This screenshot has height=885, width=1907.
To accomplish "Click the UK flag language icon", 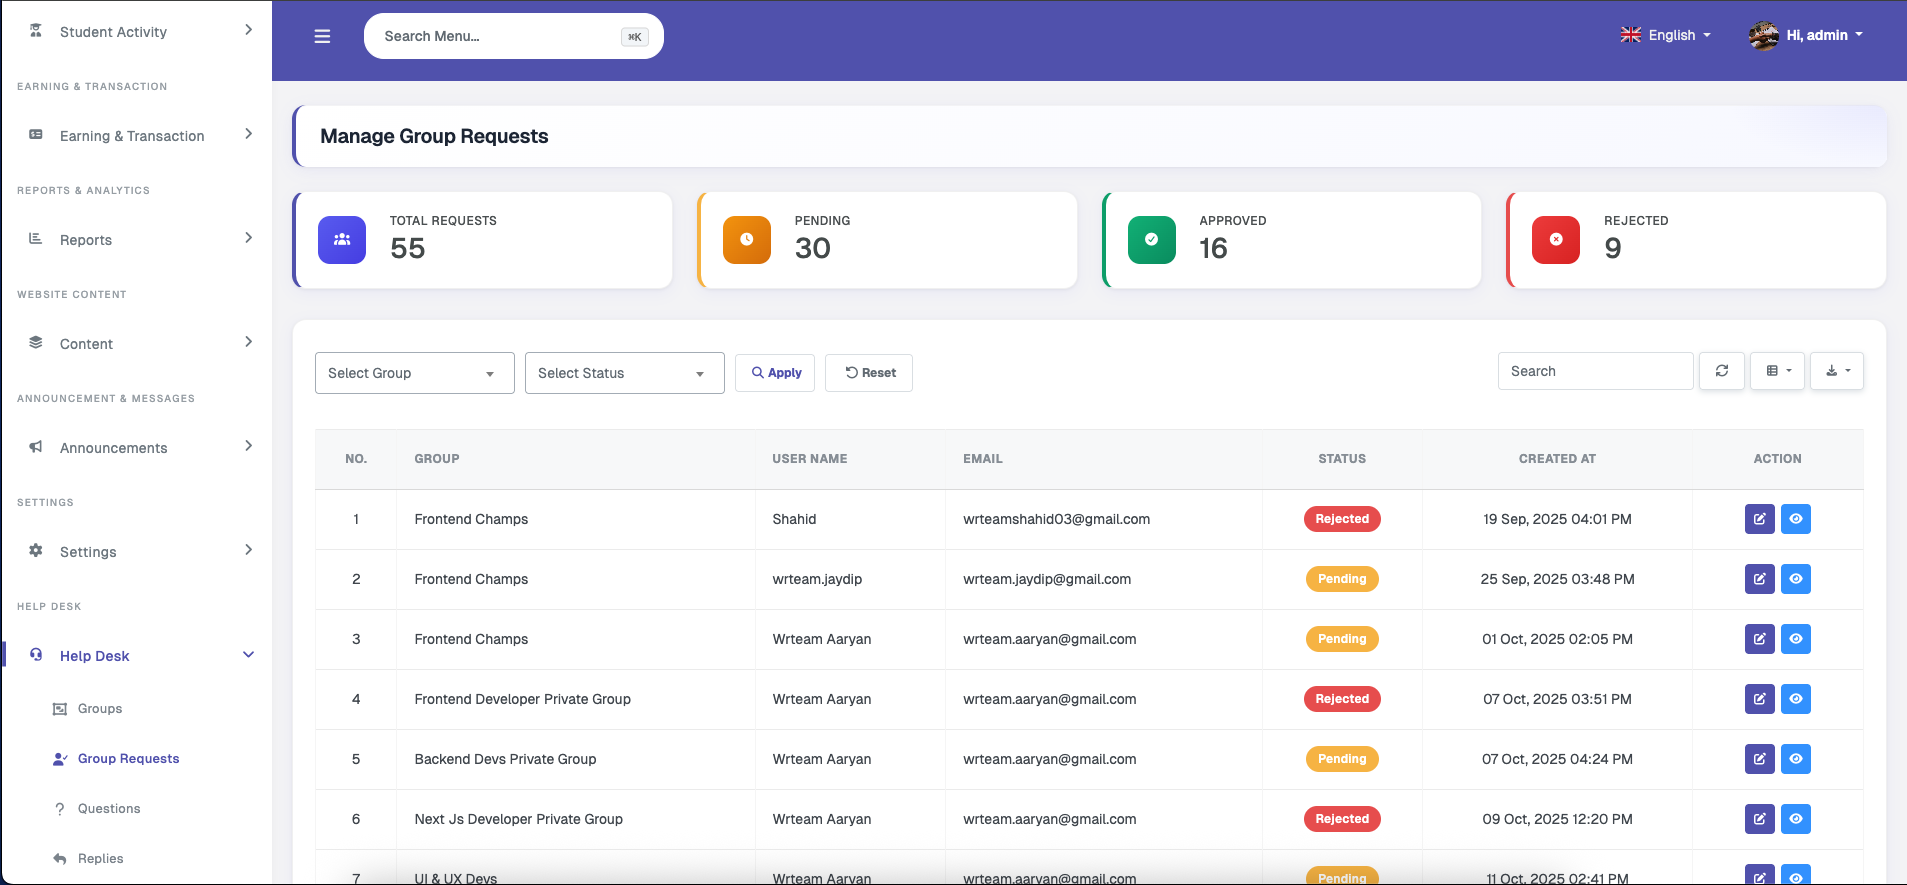I will pyautogui.click(x=1631, y=35).
